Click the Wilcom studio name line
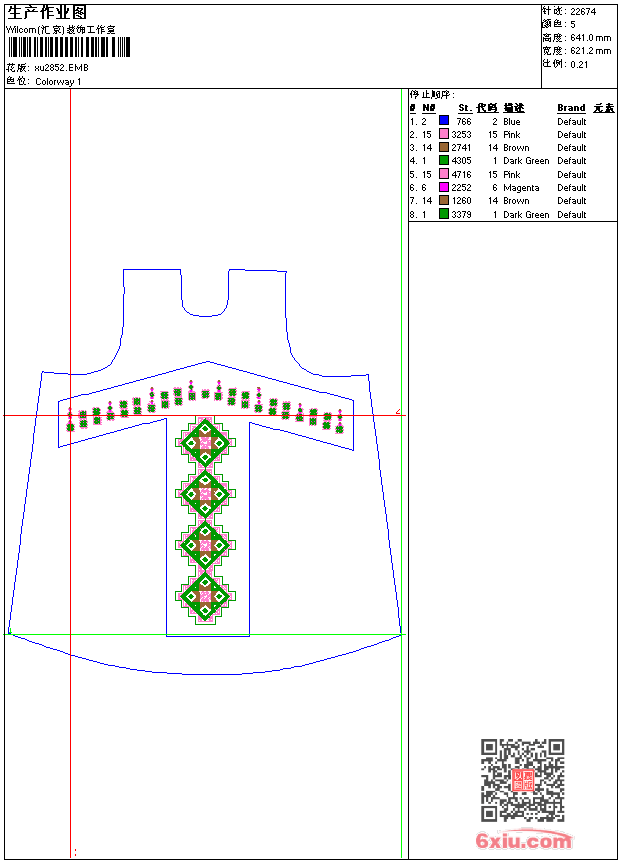The width and height of the screenshot is (620, 860). (61, 30)
